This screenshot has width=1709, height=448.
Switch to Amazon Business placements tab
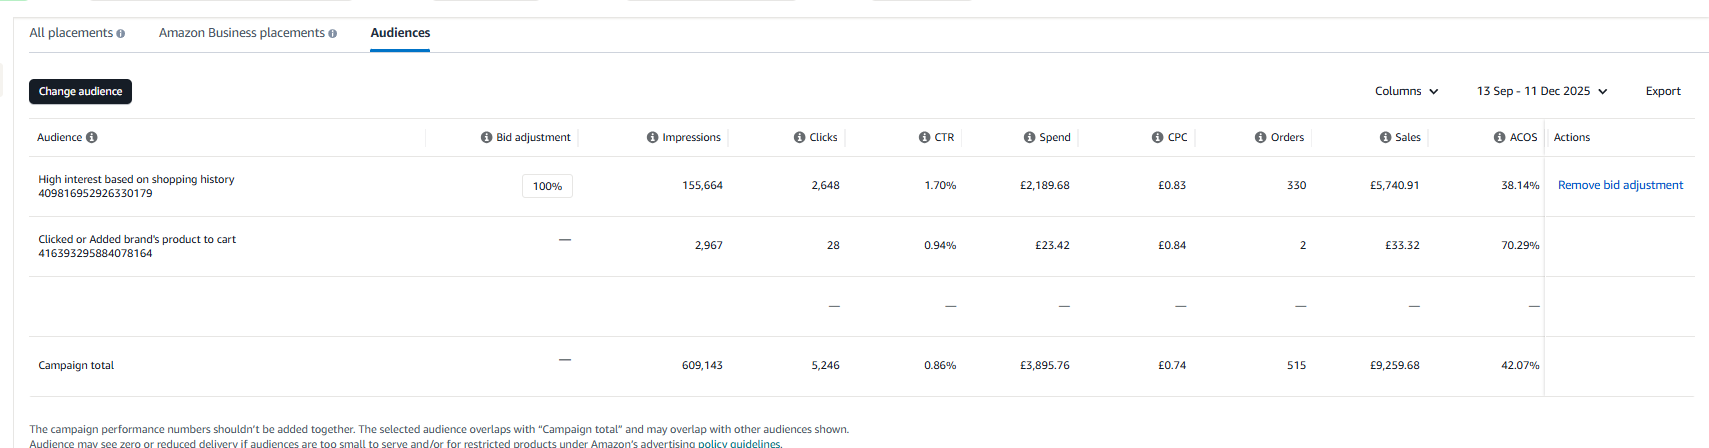241,33
